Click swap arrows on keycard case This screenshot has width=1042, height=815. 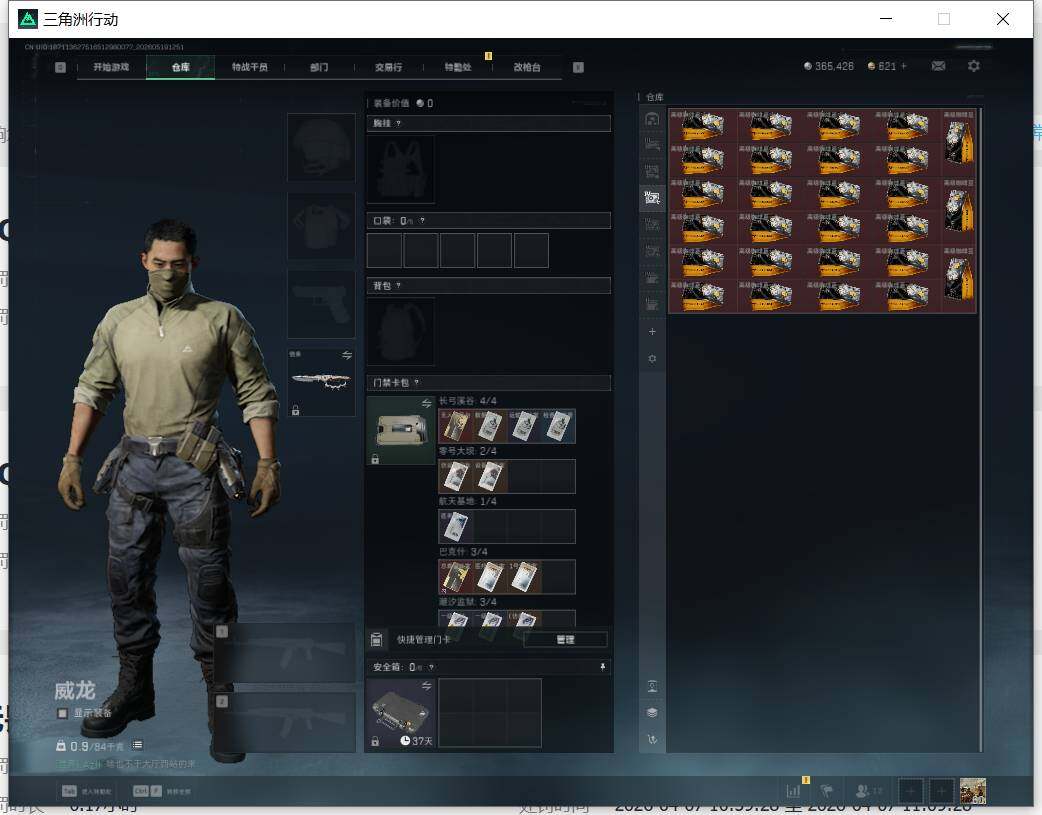tap(427, 404)
